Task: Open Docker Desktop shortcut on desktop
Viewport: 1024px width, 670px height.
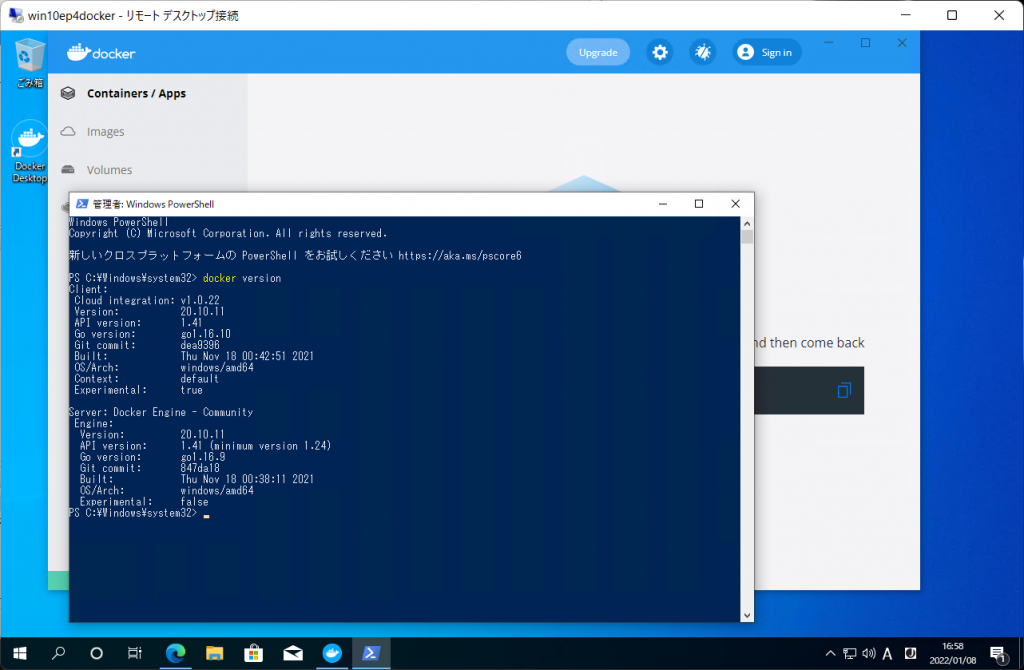Action: tap(29, 152)
